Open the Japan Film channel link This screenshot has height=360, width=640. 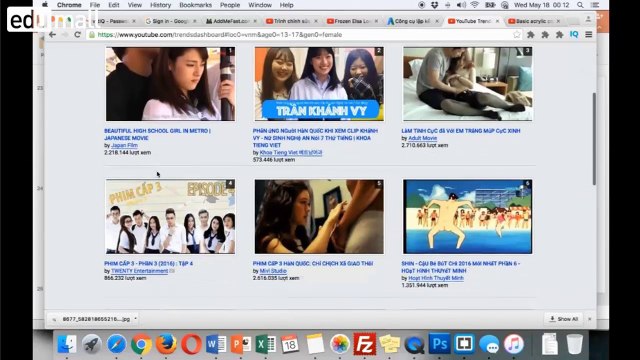pos(124,145)
